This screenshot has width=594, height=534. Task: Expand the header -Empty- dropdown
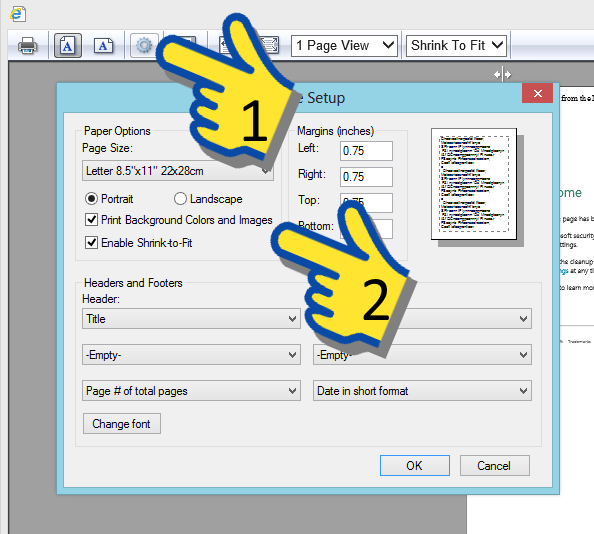click(x=191, y=354)
